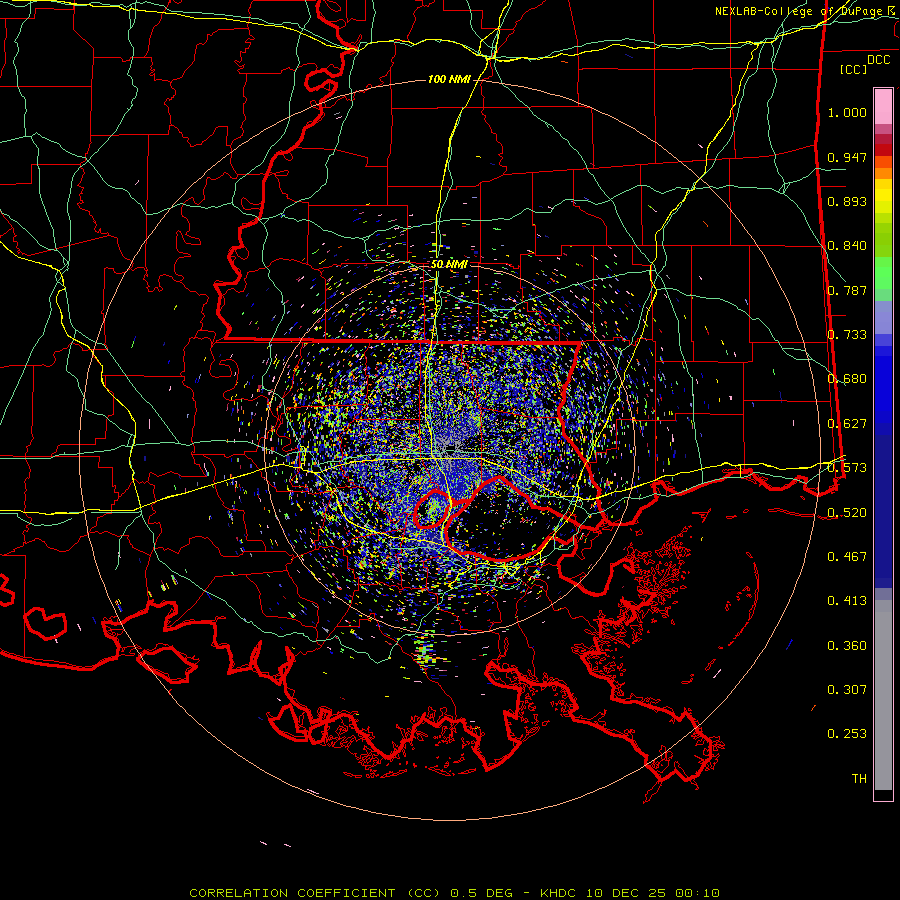Screen dimensions: 900x900
Task: Click the 0.413 scale value
Action: [x=847, y=601]
